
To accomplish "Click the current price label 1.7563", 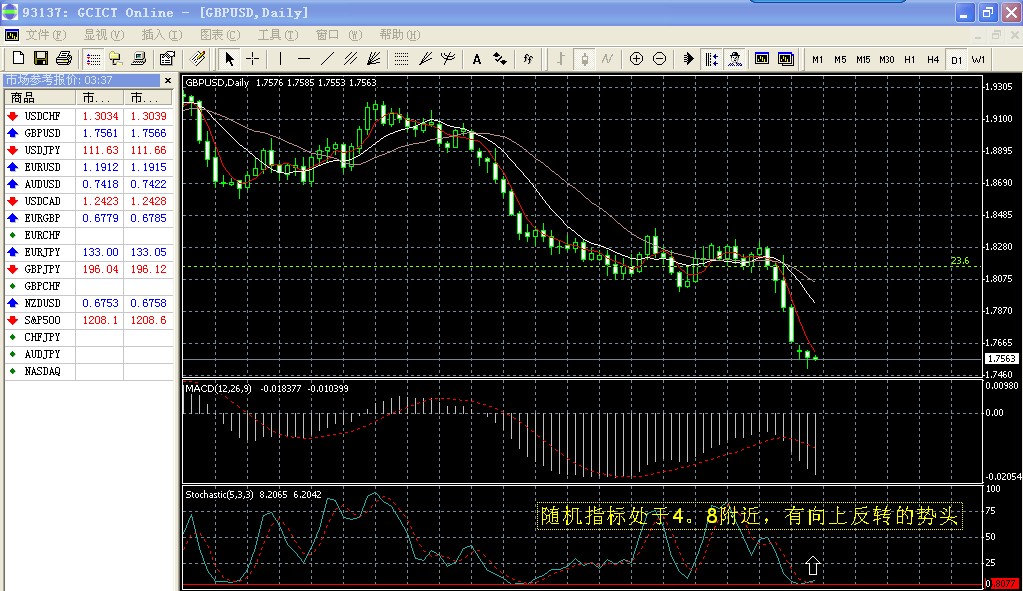I will click(x=1001, y=359).
